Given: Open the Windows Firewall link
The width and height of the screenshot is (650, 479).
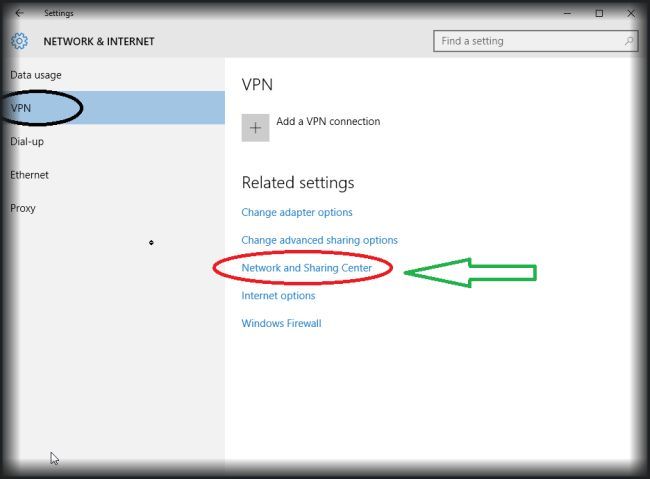Looking at the screenshot, I should point(281,323).
